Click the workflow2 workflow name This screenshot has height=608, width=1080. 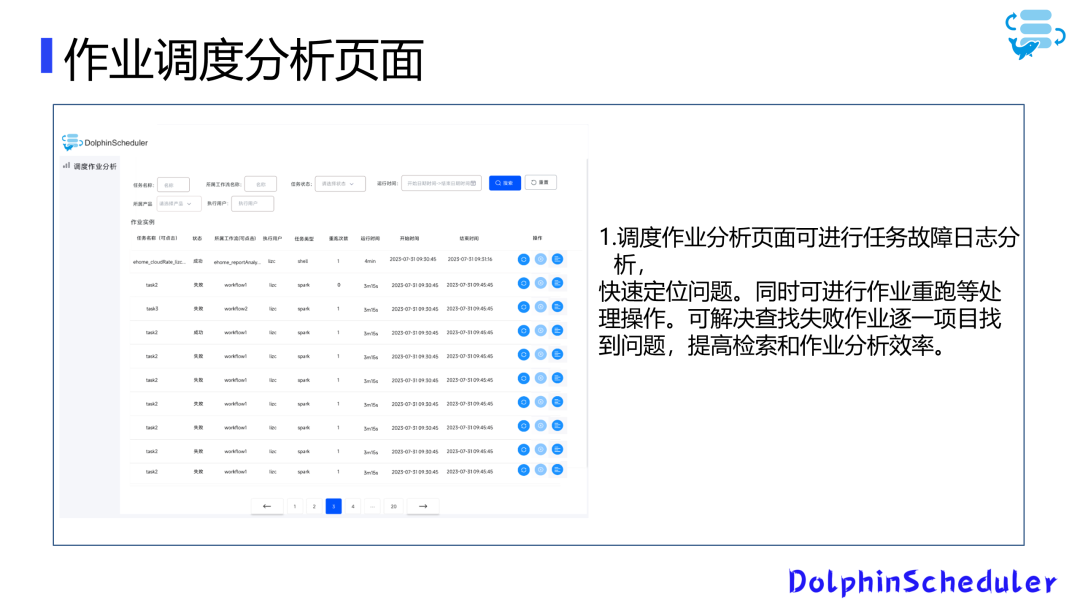(x=236, y=308)
